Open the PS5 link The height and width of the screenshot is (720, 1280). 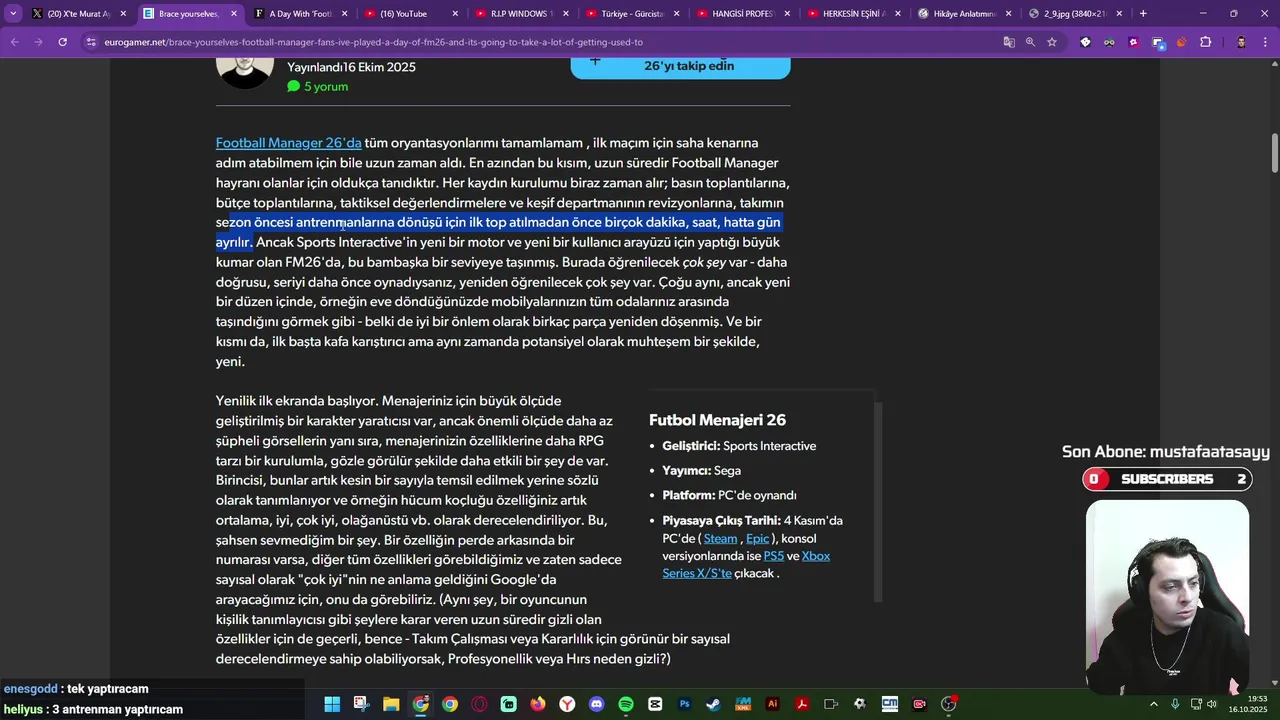[x=774, y=556]
